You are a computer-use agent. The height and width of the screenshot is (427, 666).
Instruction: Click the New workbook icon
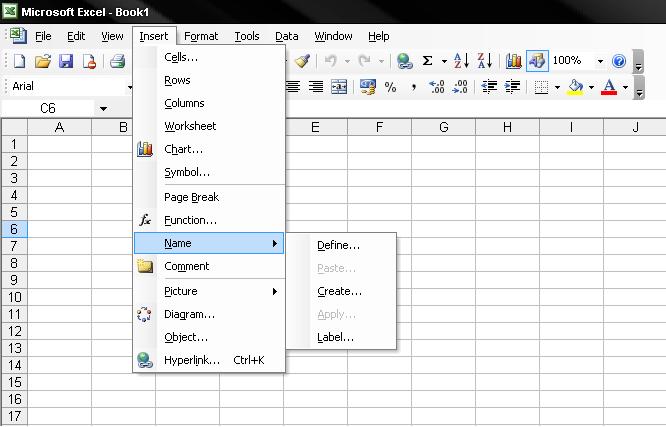(x=20, y=61)
